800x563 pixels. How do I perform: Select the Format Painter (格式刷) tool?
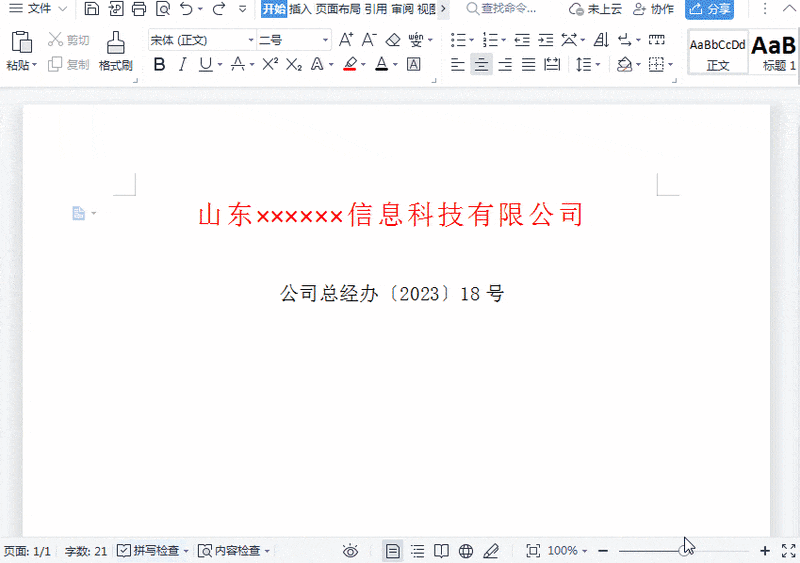pyautogui.click(x=116, y=51)
